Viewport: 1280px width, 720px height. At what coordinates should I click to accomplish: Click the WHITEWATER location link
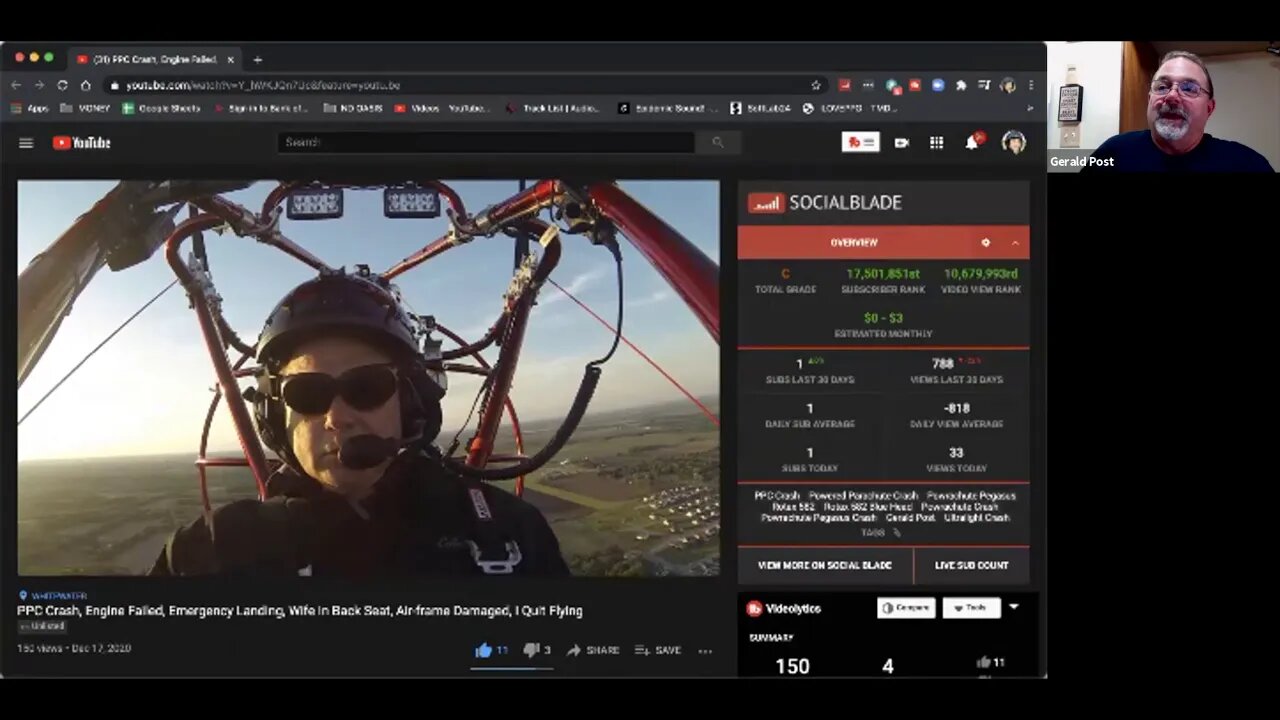coord(59,596)
